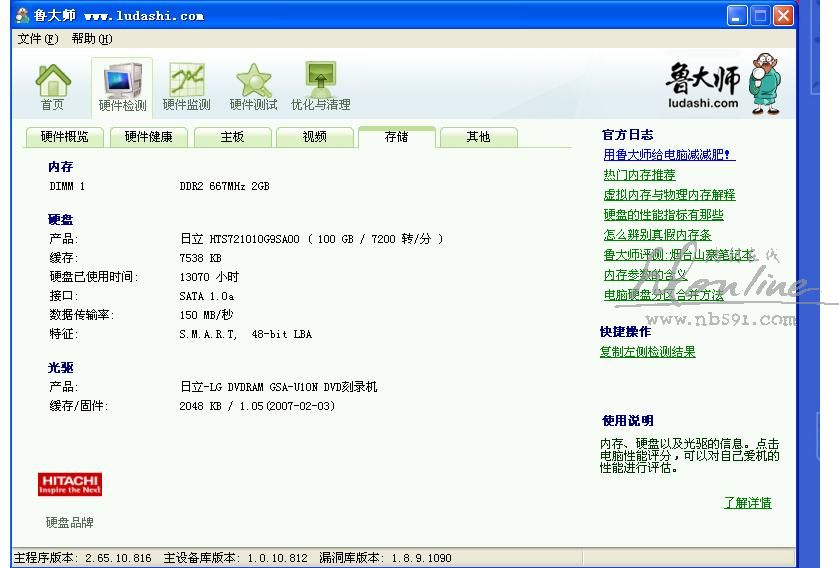
Task: Click the interface value SATA 1.0a
Action: tap(206, 296)
